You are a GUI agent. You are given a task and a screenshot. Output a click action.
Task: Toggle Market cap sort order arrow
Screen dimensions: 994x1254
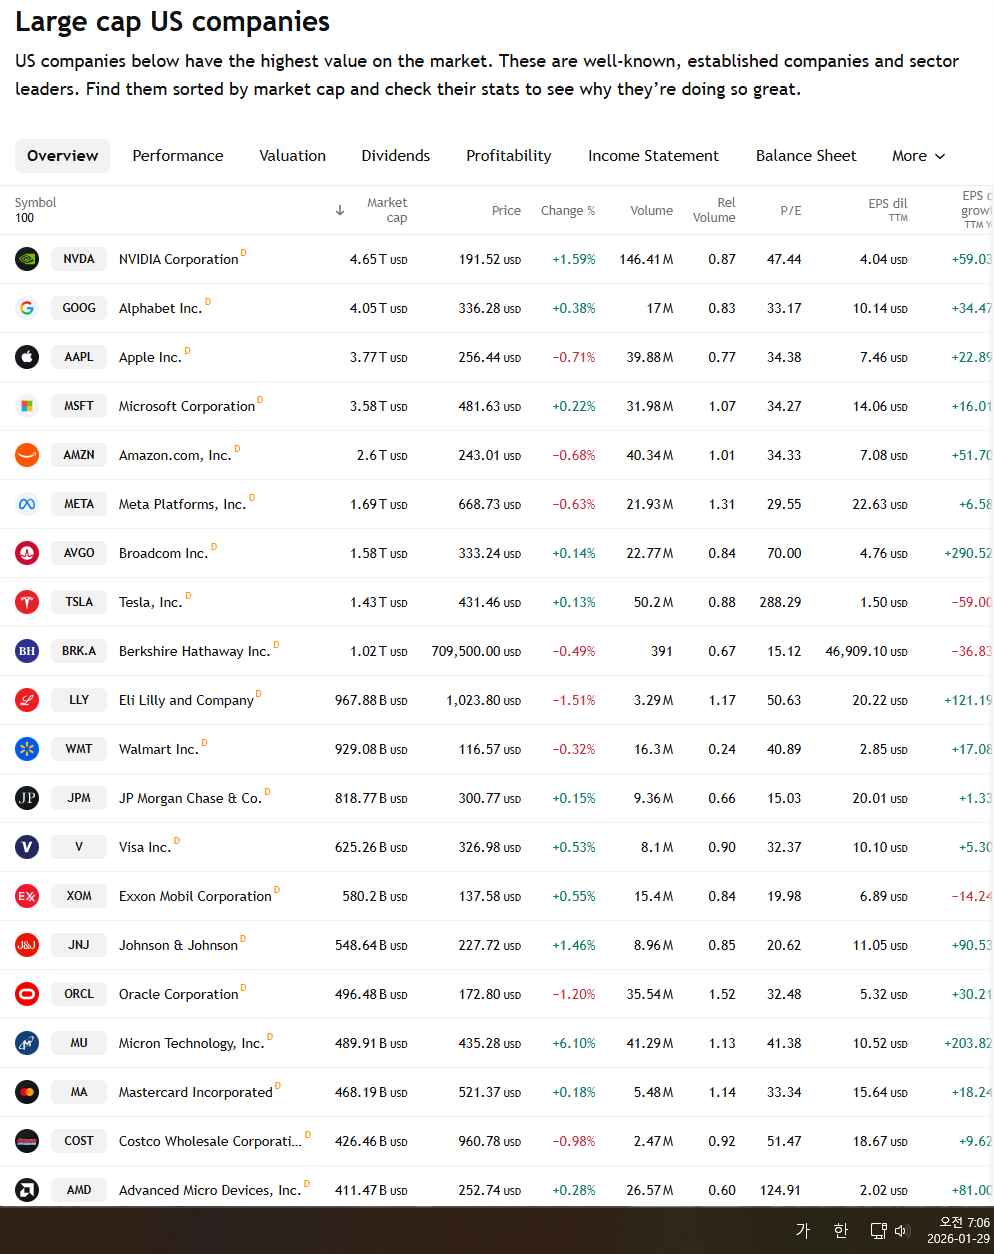coord(340,210)
